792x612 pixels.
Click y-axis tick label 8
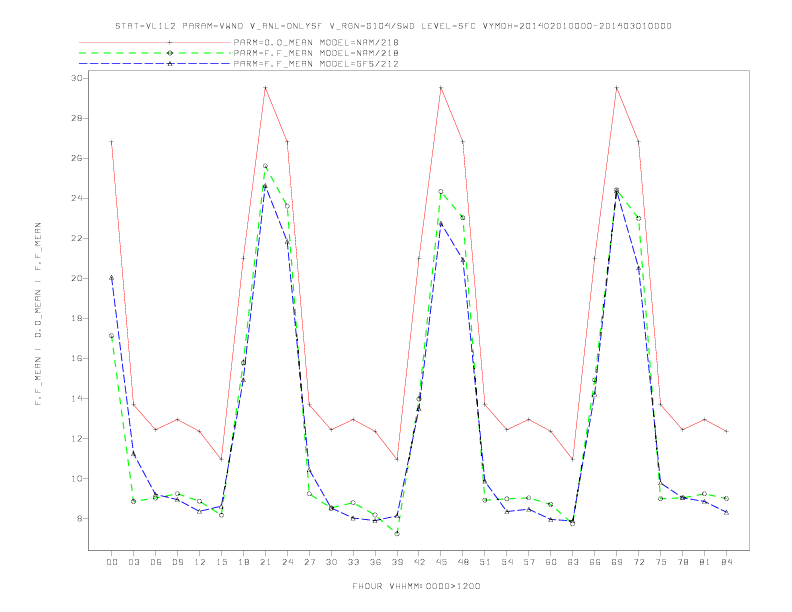[80, 519]
